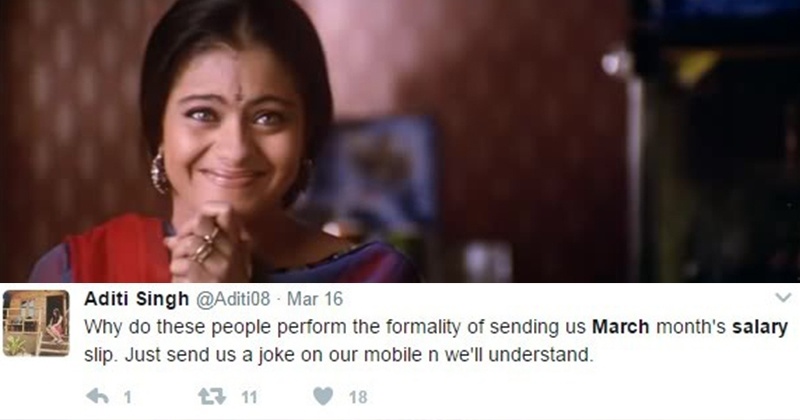This screenshot has height=420, width=800.
Task: Click the bold word salary in tweet
Action: (x=760, y=327)
